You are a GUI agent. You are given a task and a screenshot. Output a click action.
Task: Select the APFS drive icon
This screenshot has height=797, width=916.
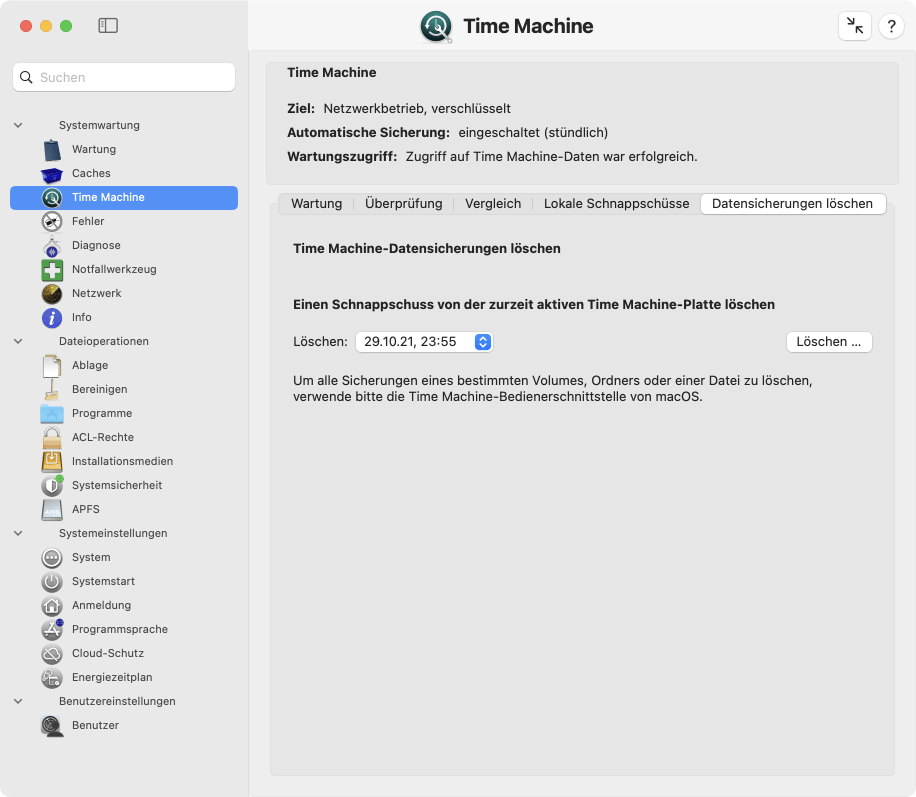tap(52, 510)
